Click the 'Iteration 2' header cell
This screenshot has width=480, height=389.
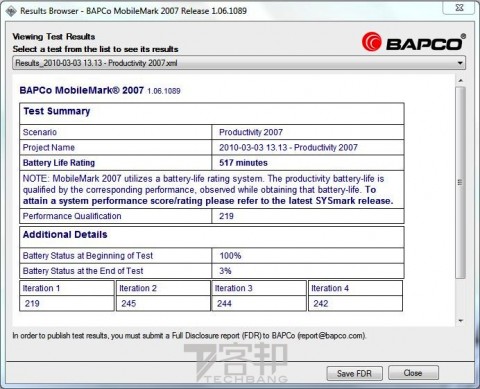pyautogui.click(x=163, y=288)
